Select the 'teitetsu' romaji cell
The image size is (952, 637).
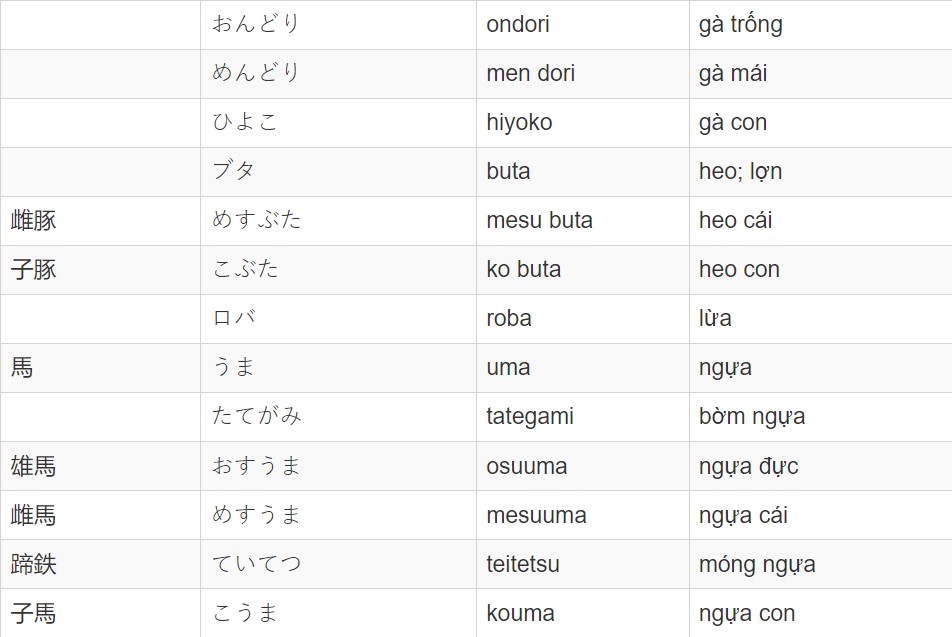583,564
